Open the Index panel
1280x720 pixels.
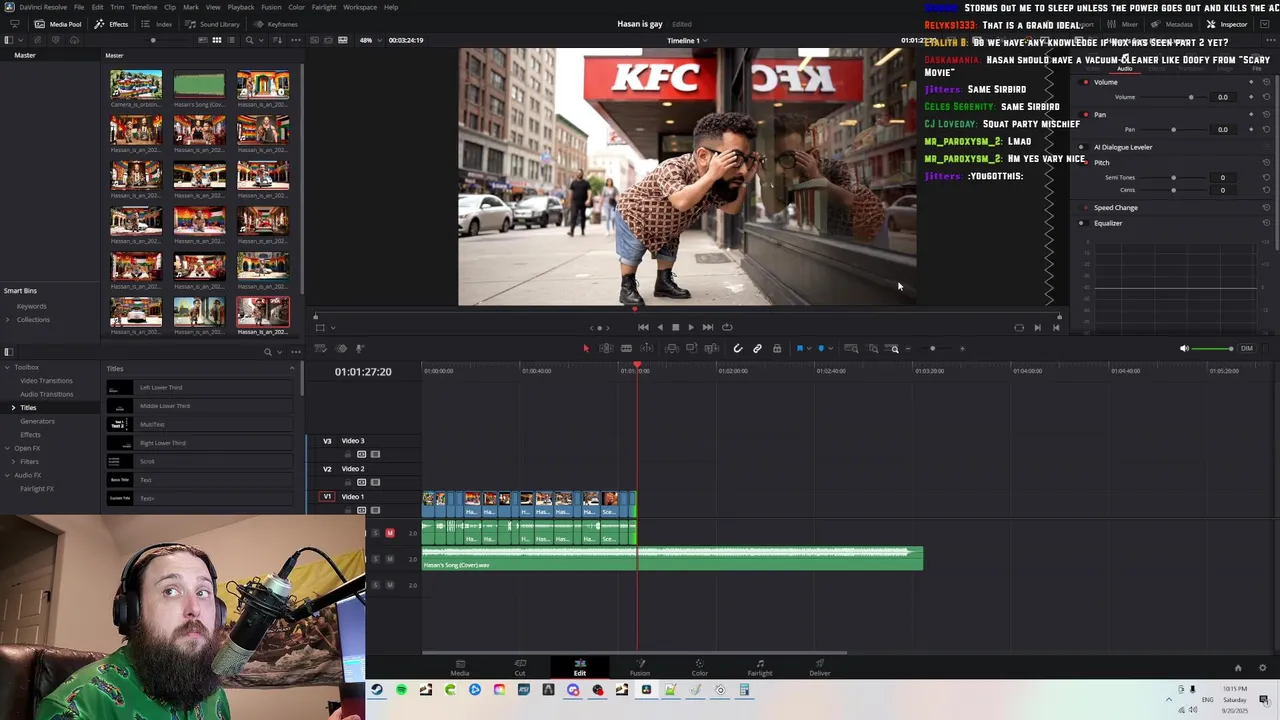coord(157,24)
